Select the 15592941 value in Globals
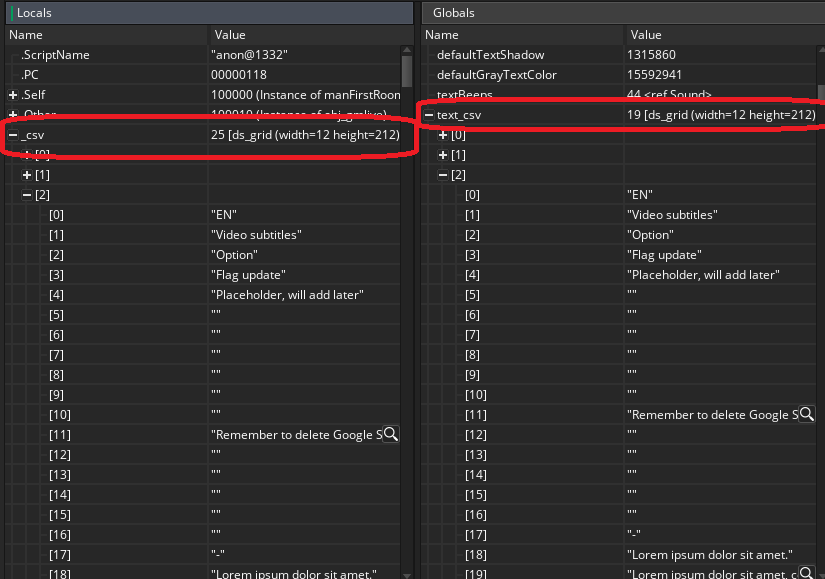Image resolution: width=825 pixels, height=579 pixels. pyautogui.click(x=655, y=75)
